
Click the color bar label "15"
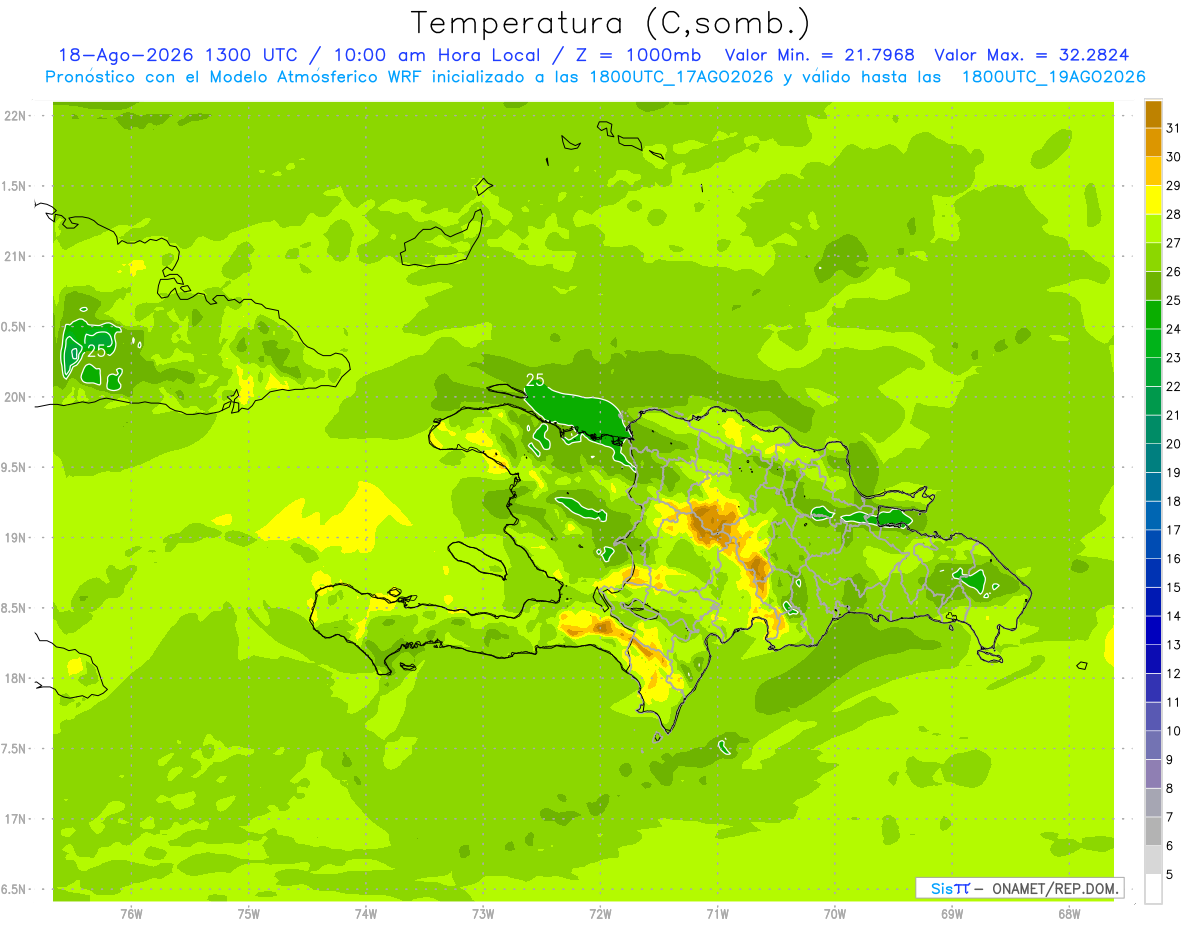1173,587
